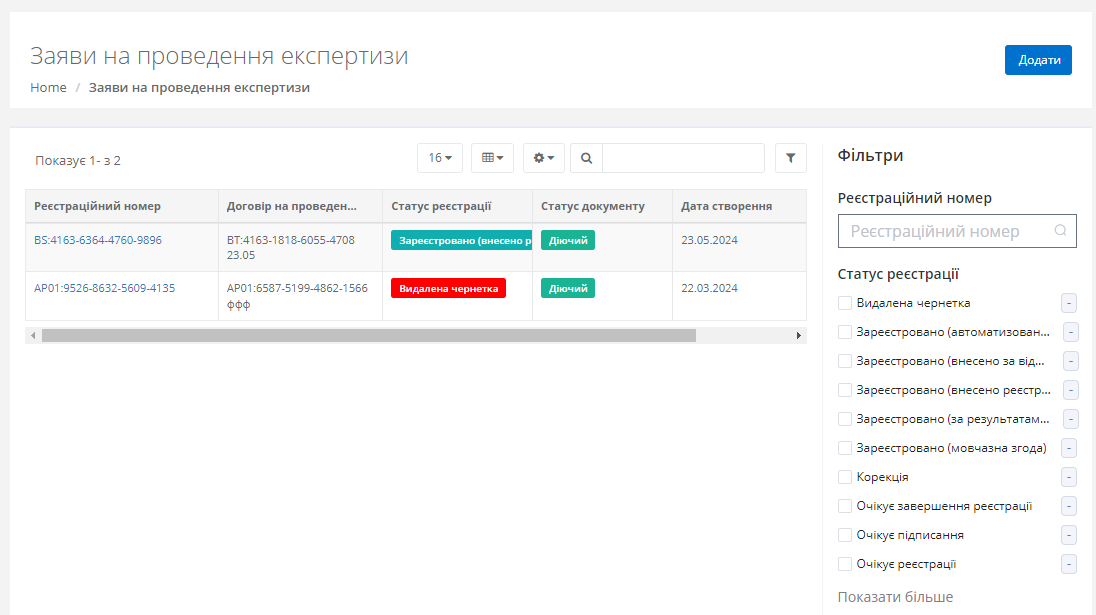Click the count badge beside Видалена чернетка
Screen dimensions: 1096x615
1068,303
